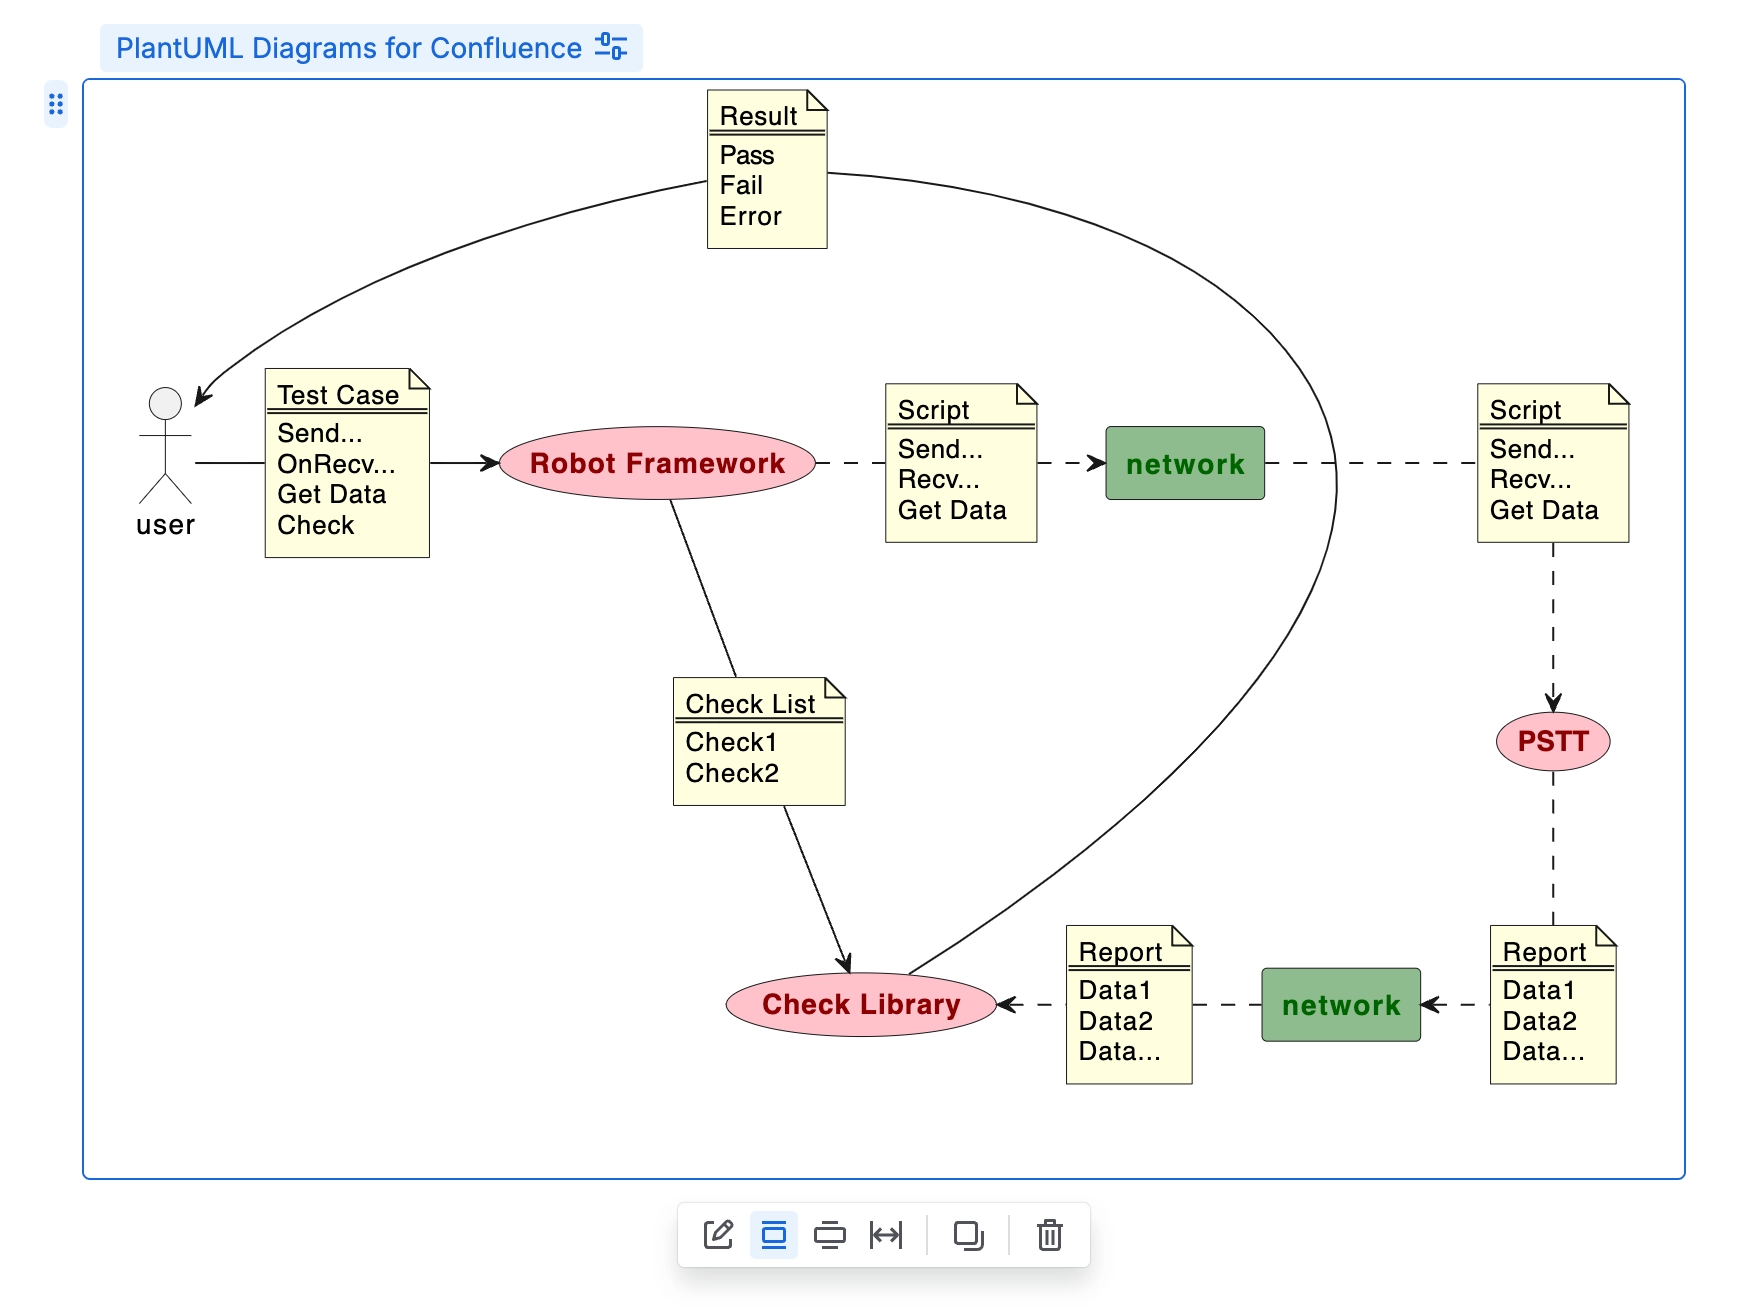Select the Edit pencil icon on the toolbar
Viewport: 1764px width, 1314px height.
[x=720, y=1235]
